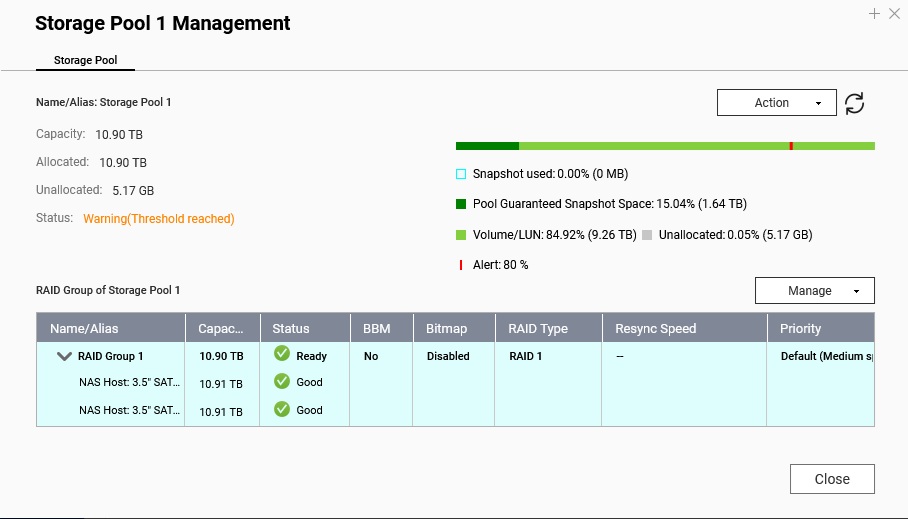Click the green Ready status checkmark icon
This screenshot has height=519, width=908.
click(x=282, y=354)
